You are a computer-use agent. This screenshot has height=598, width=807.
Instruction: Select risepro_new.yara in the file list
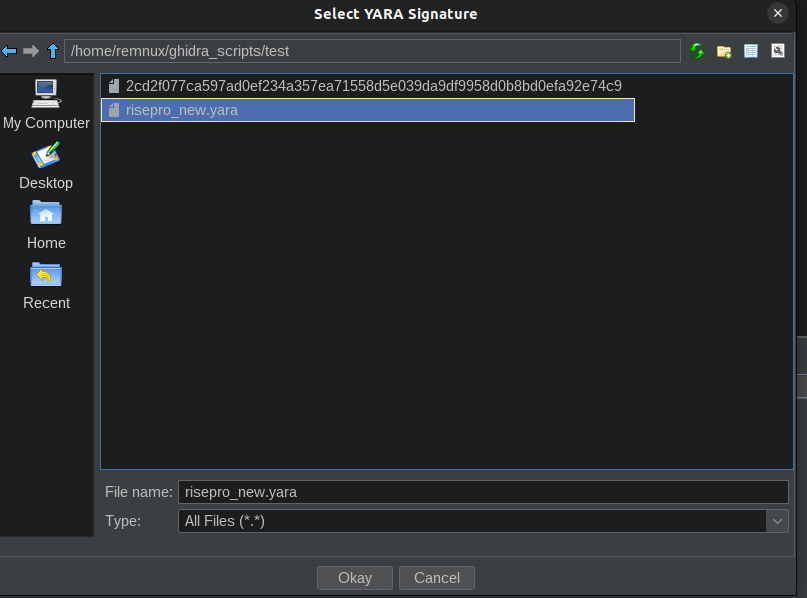pos(368,110)
